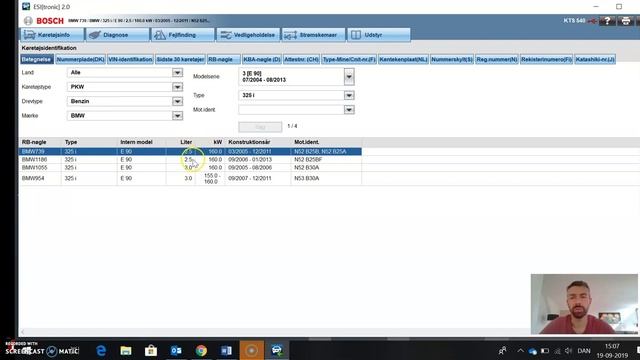Select the Nummerskylt(S) sub-tab
Screen dimensions: 640x360
click(452, 60)
